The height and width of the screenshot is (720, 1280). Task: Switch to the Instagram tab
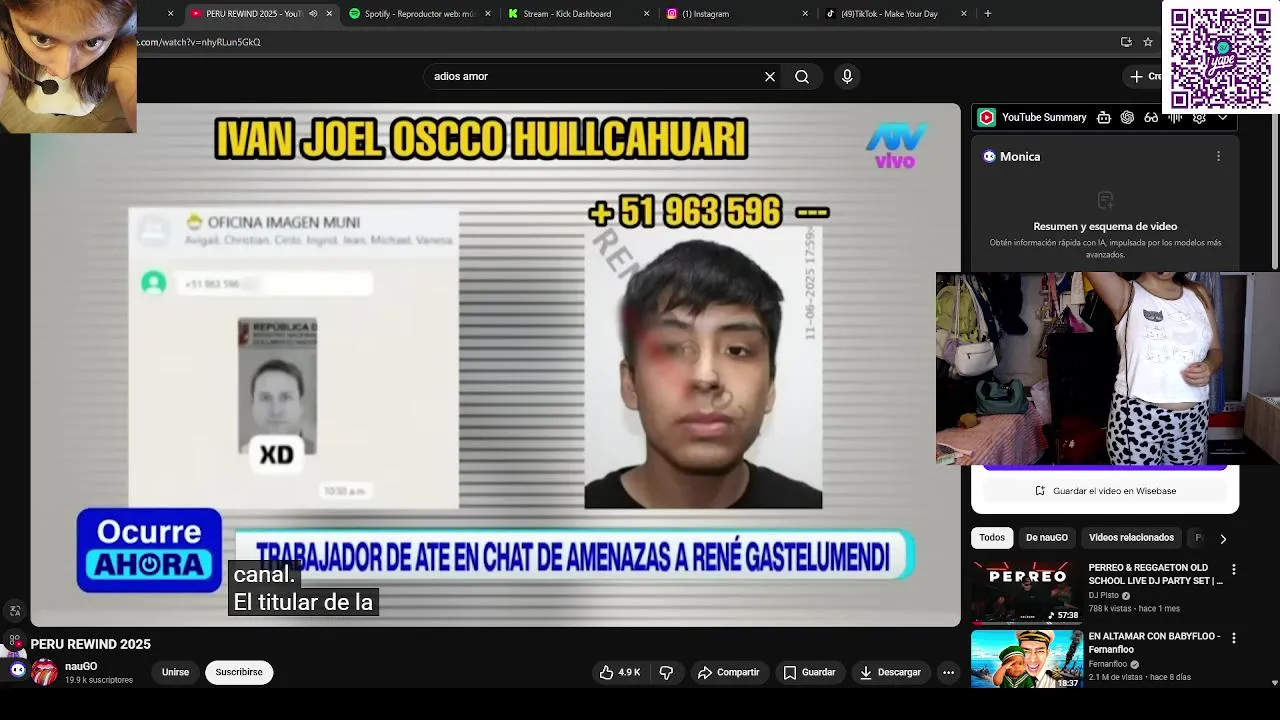(736, 14)
